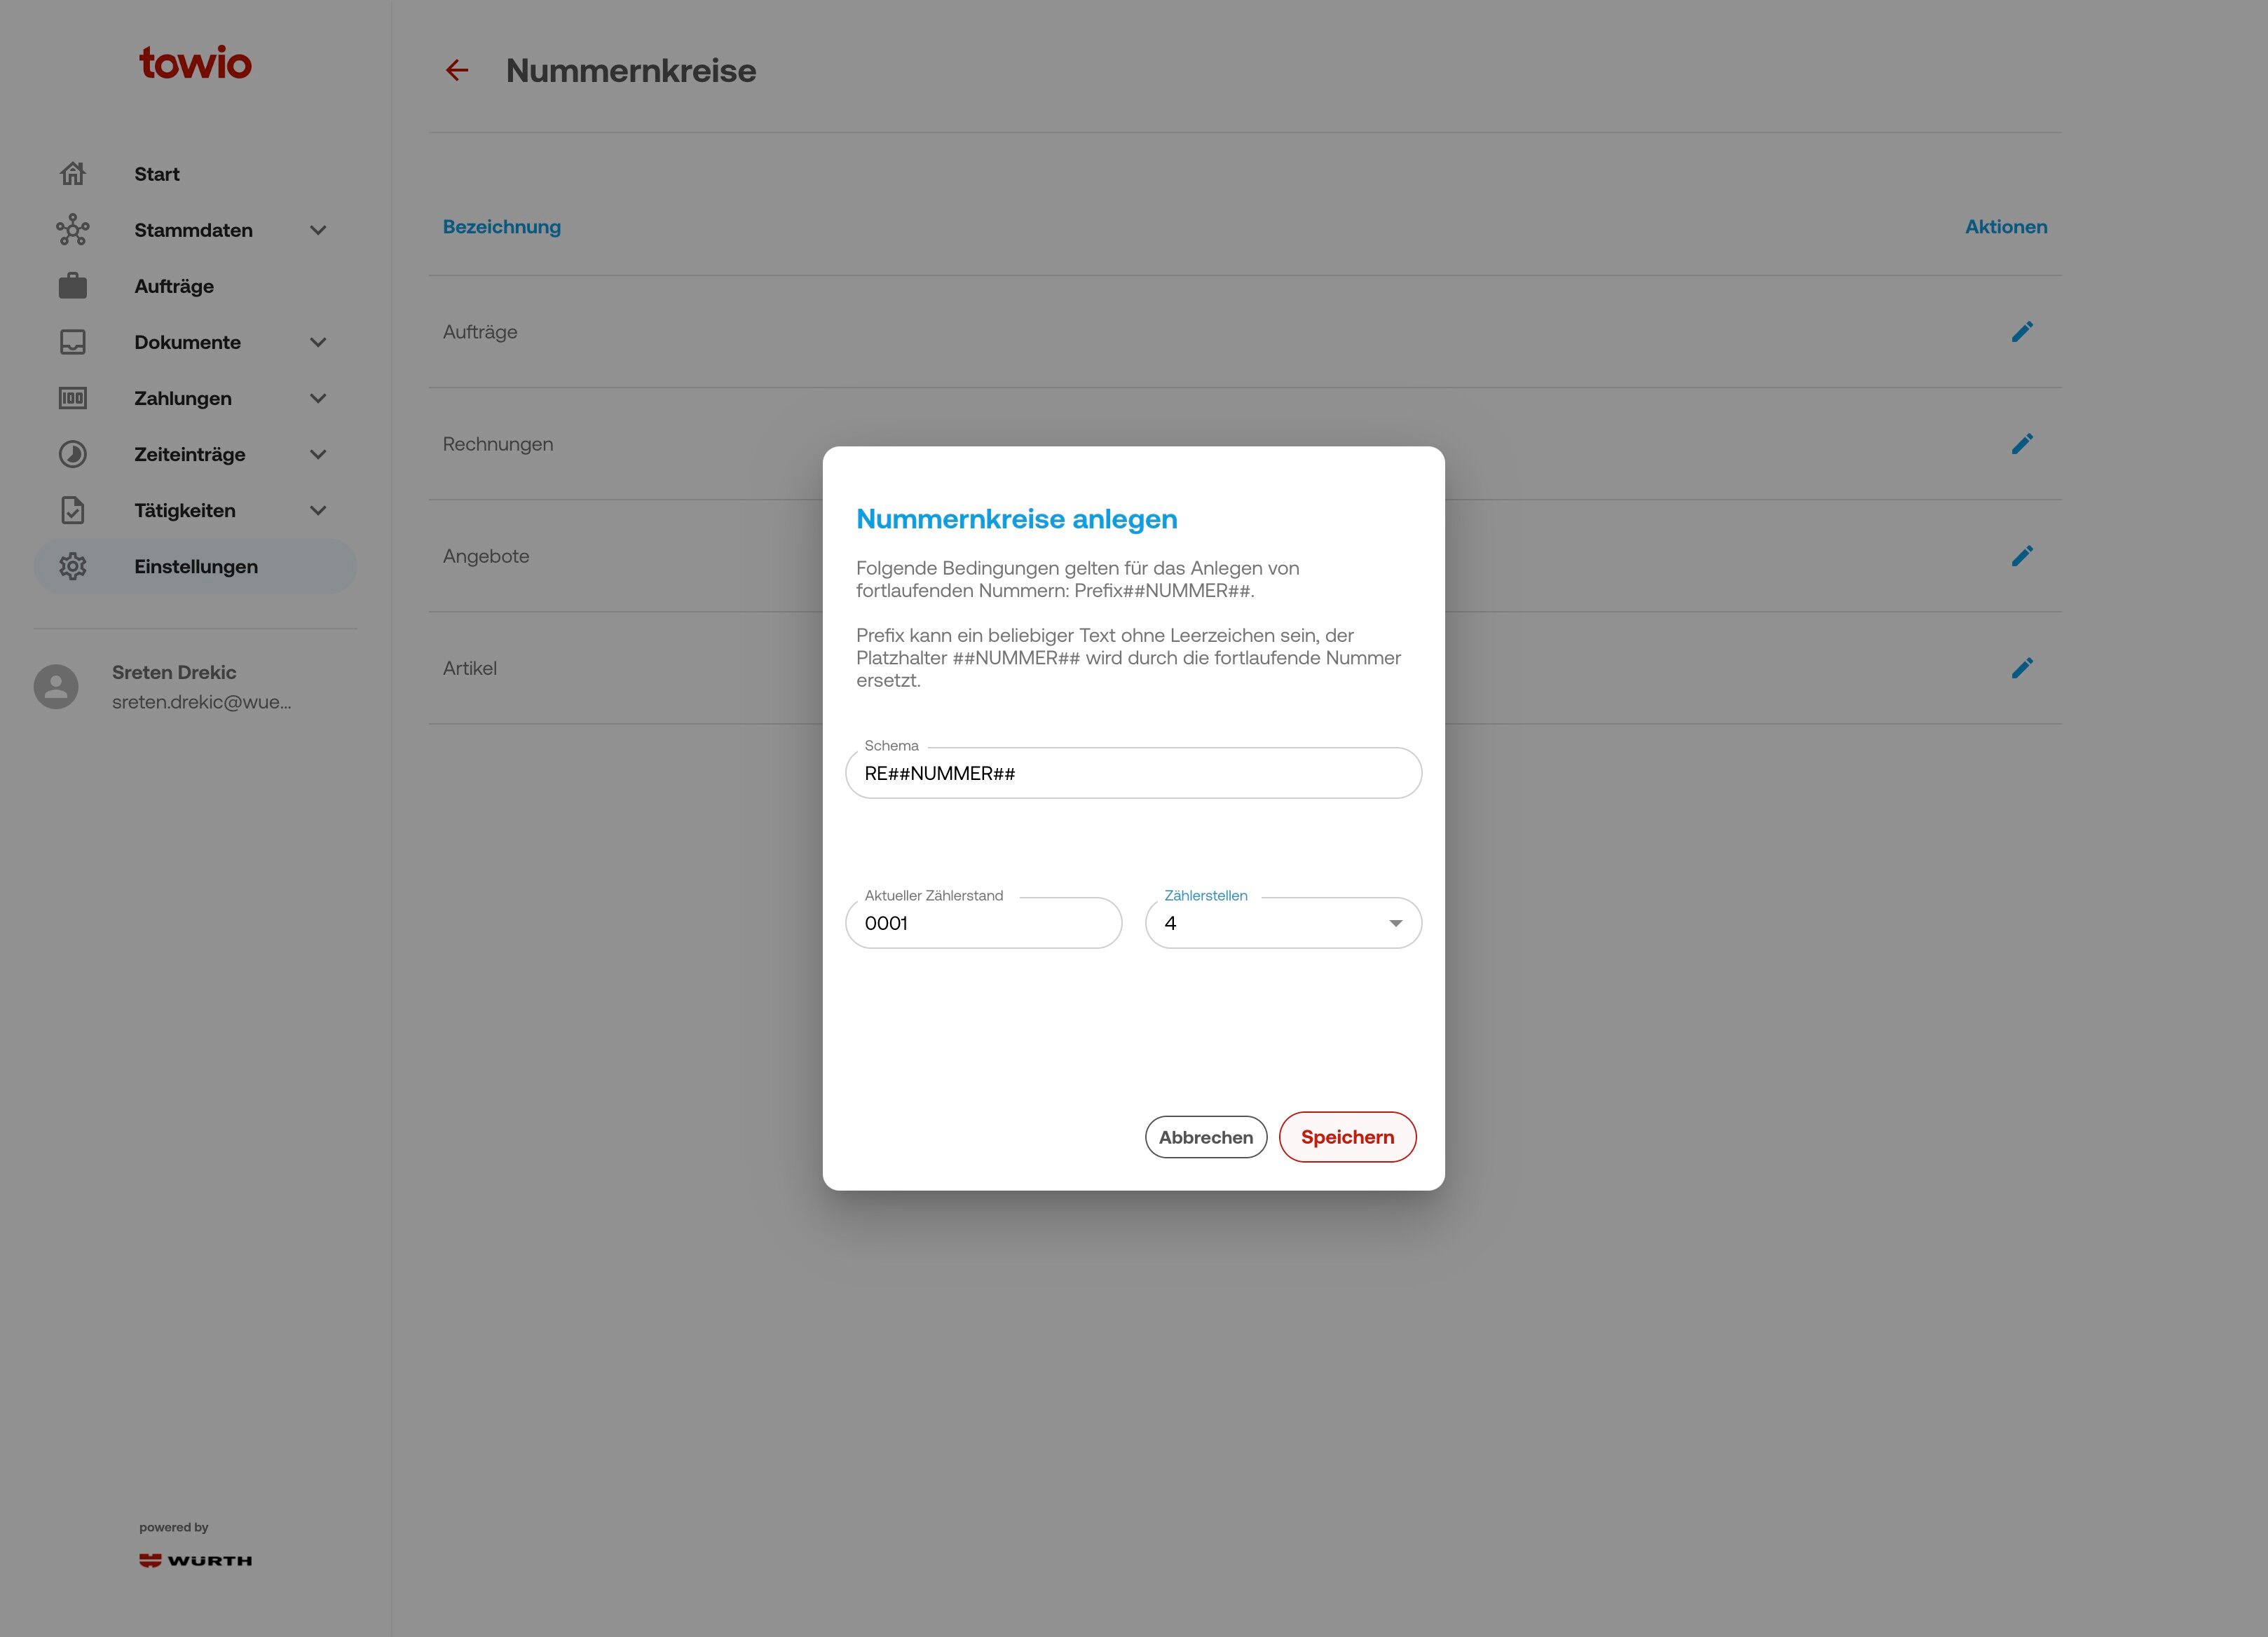Click the user avatar icon
This screenshot has width=2268, height=1637.
(x=56, y=687)
